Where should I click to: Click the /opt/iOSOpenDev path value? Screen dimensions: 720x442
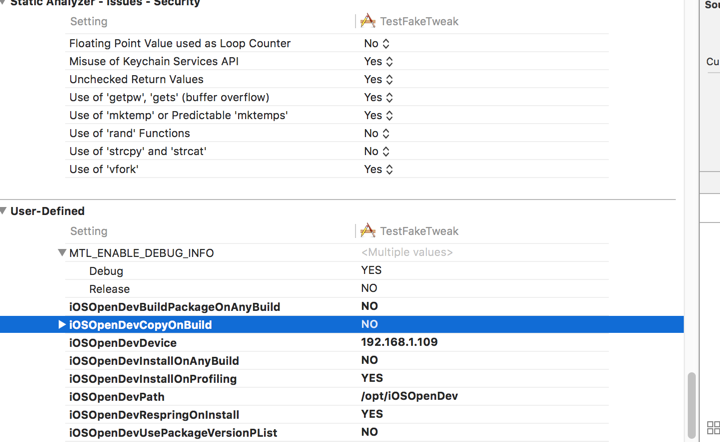[x=410, y=397]
